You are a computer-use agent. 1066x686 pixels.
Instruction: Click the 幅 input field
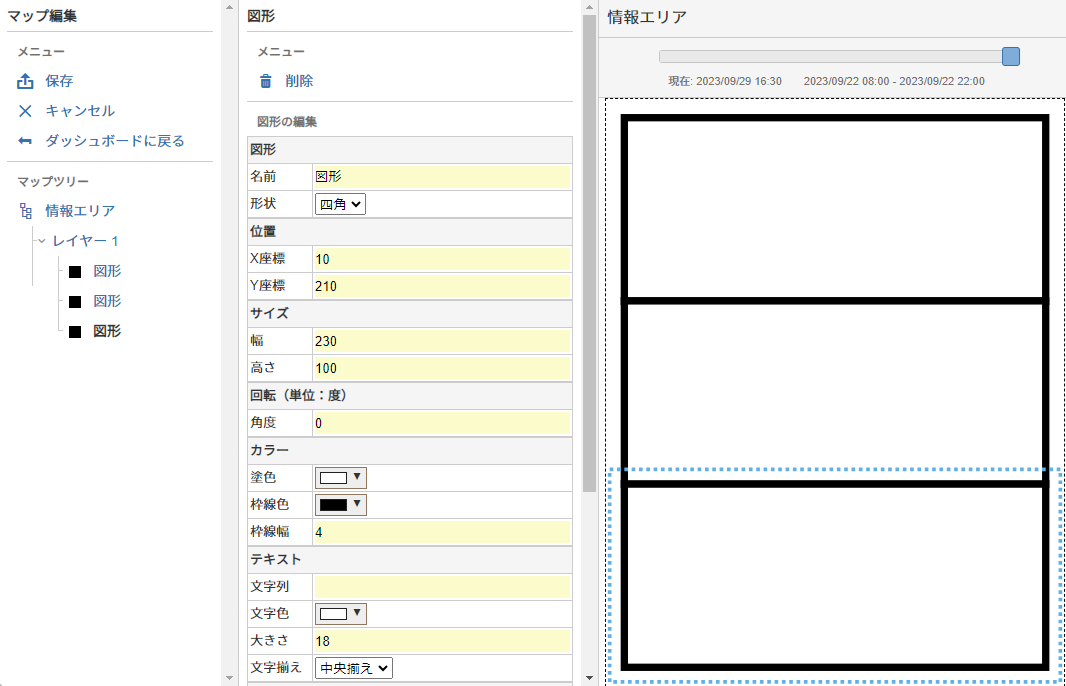[x=442, y=341]
